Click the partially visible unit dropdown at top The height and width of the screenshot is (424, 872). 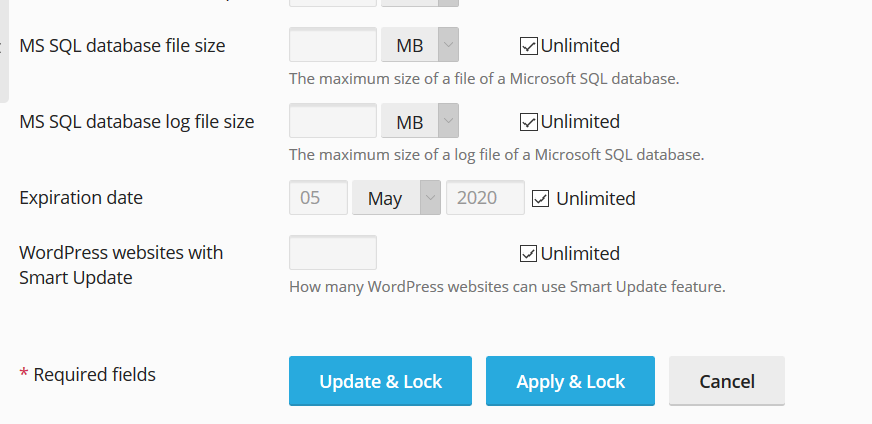coord(420,3)
